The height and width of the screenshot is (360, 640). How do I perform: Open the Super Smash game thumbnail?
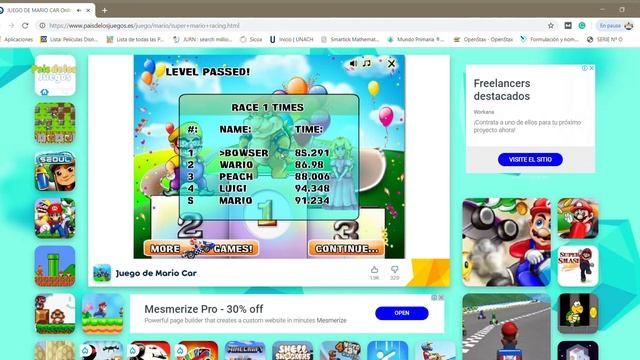coord(578,266)
